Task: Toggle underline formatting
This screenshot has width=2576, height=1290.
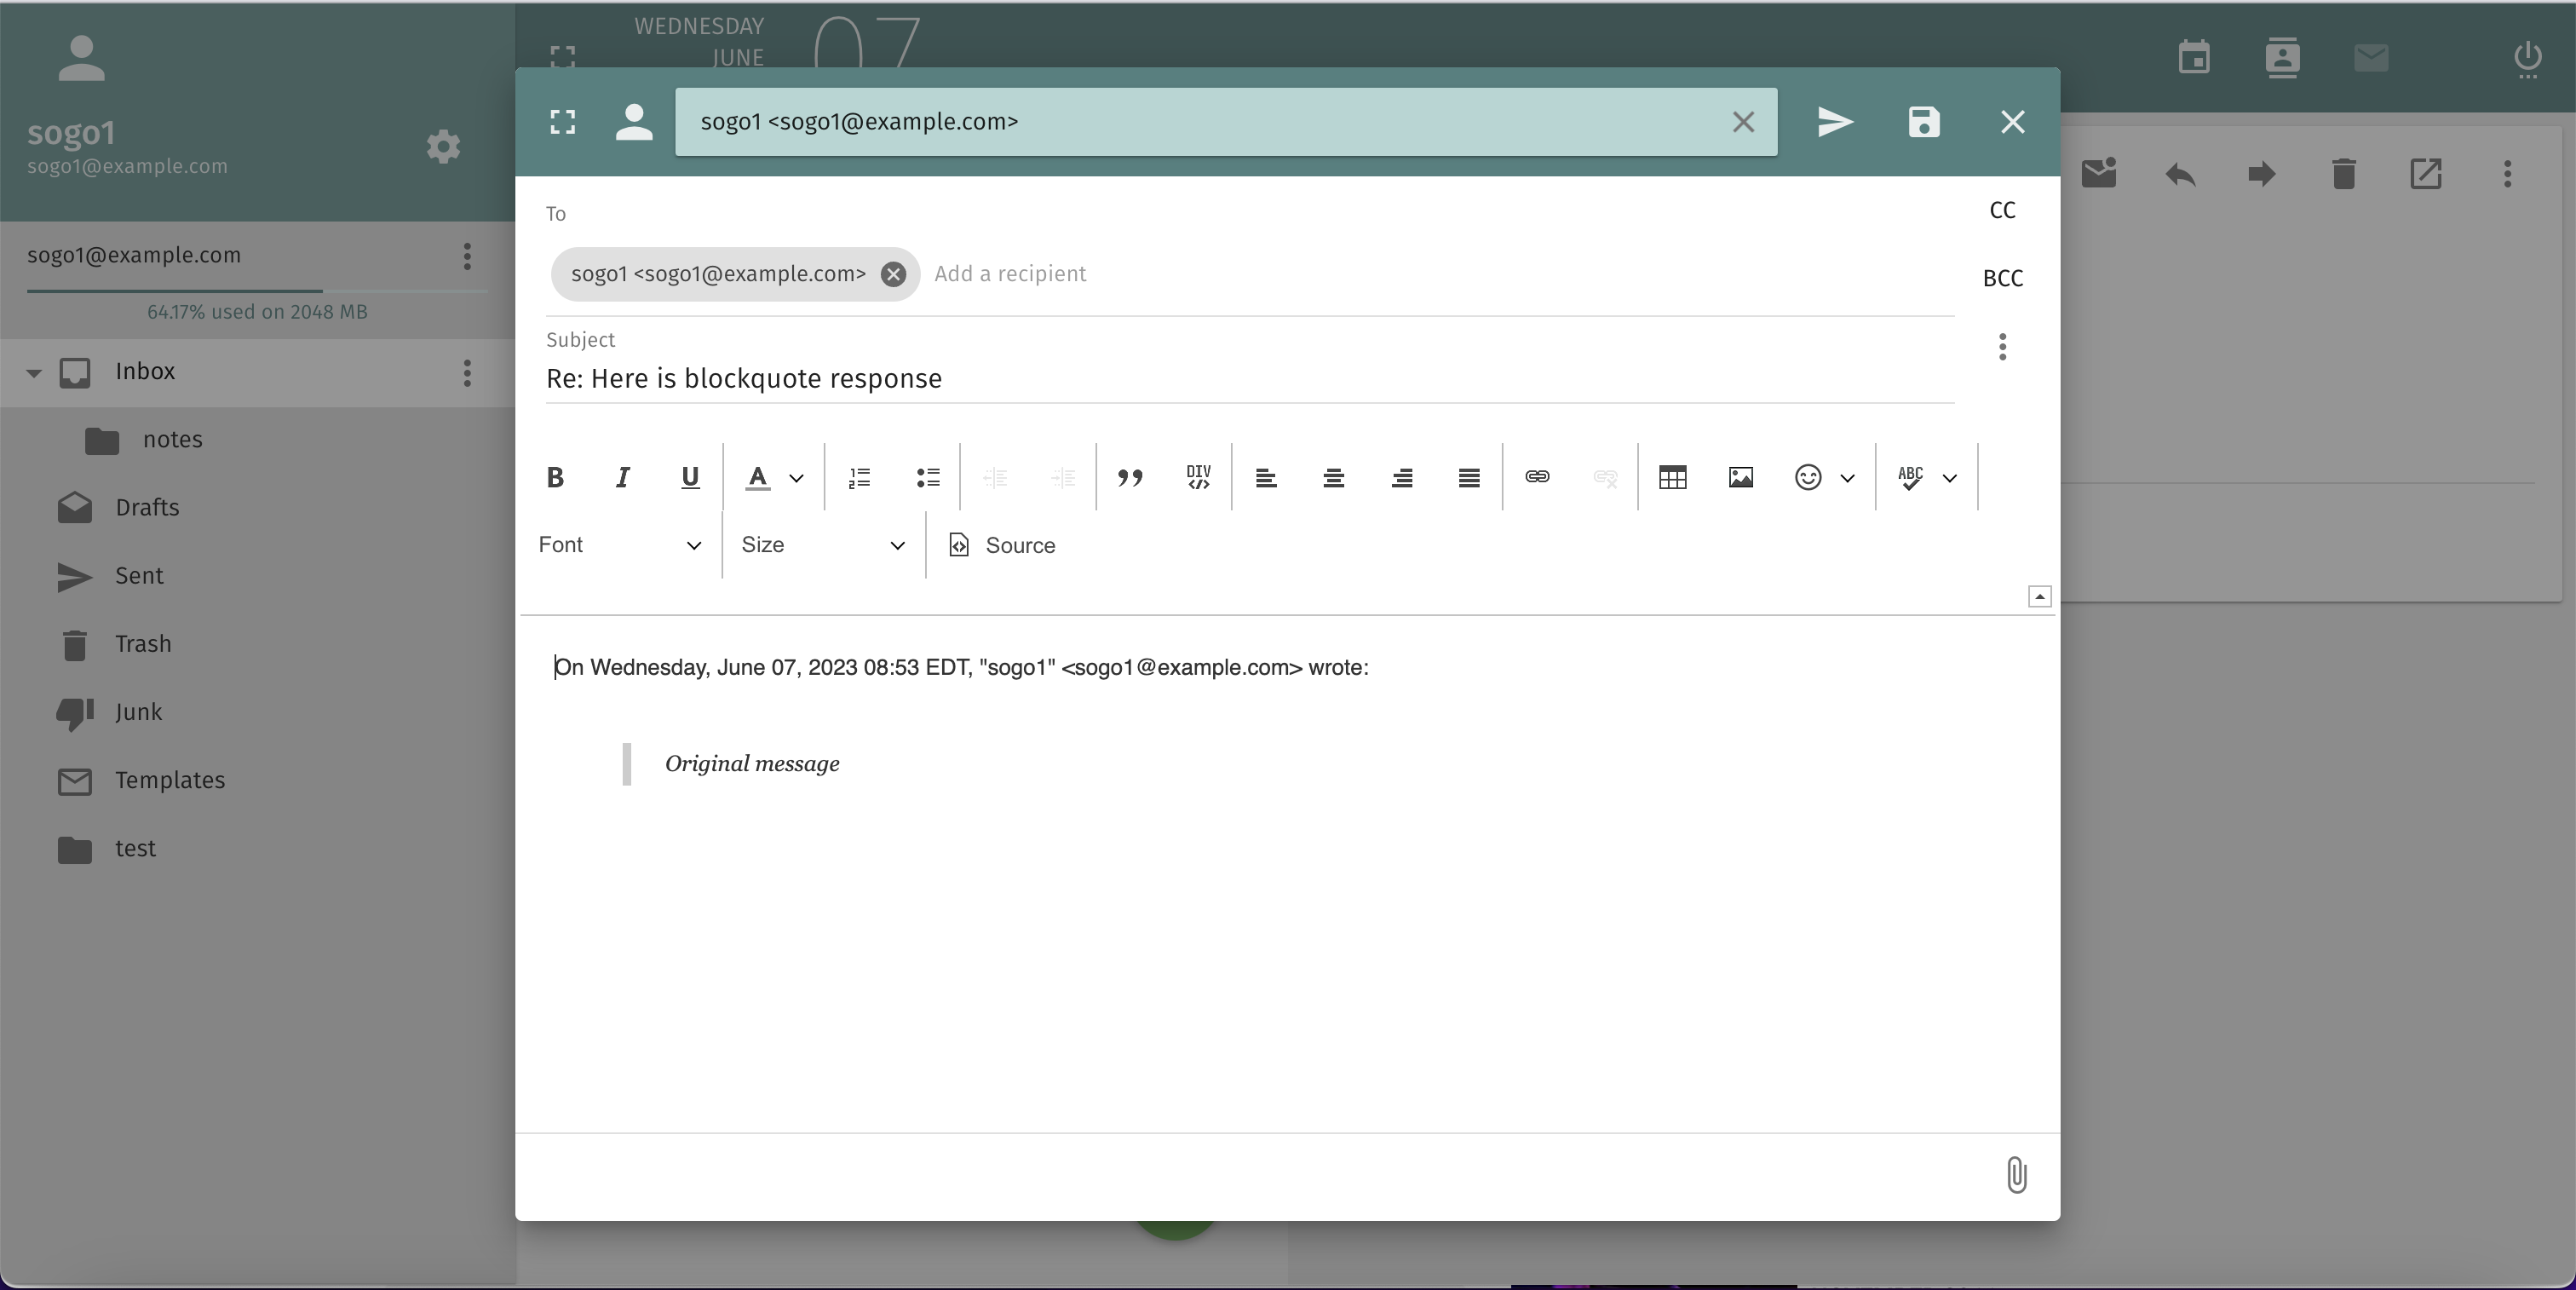Action: pyautogui.click(x=689, y=477)
